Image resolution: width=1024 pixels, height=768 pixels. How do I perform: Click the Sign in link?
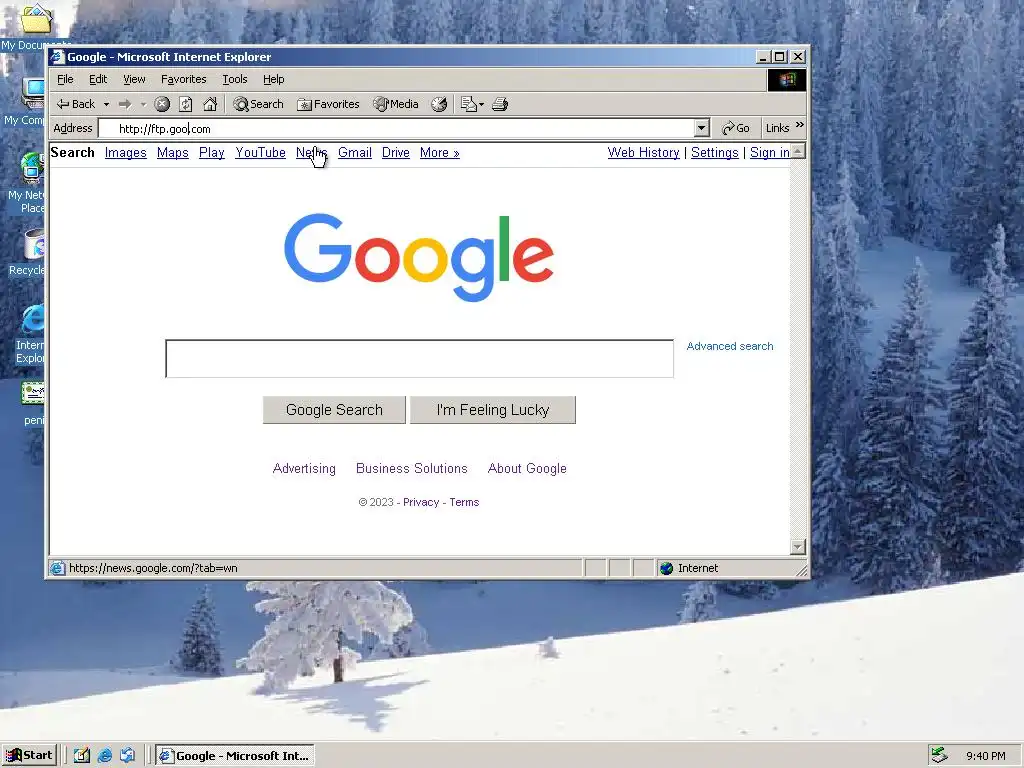click(x=769, y=153)
